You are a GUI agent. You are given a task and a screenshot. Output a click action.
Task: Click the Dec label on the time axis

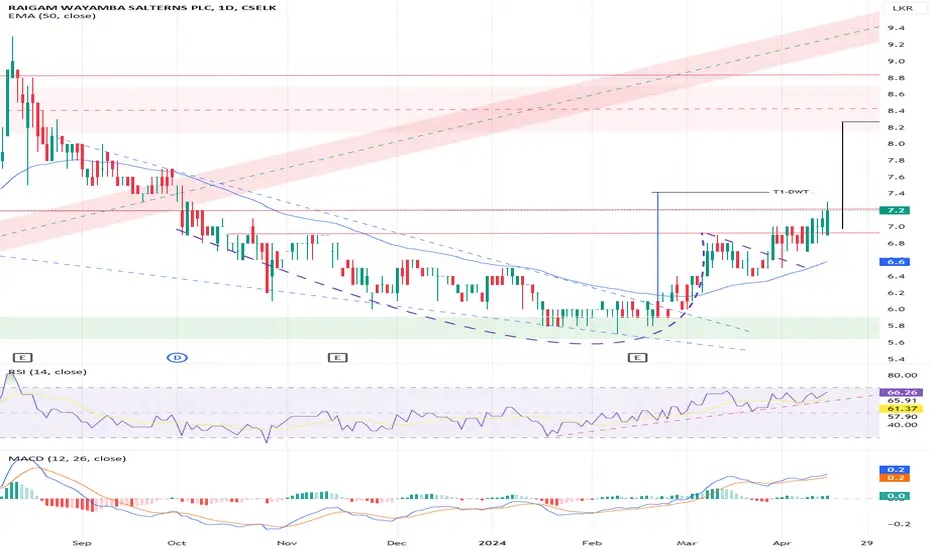click(x=396, y=543)
